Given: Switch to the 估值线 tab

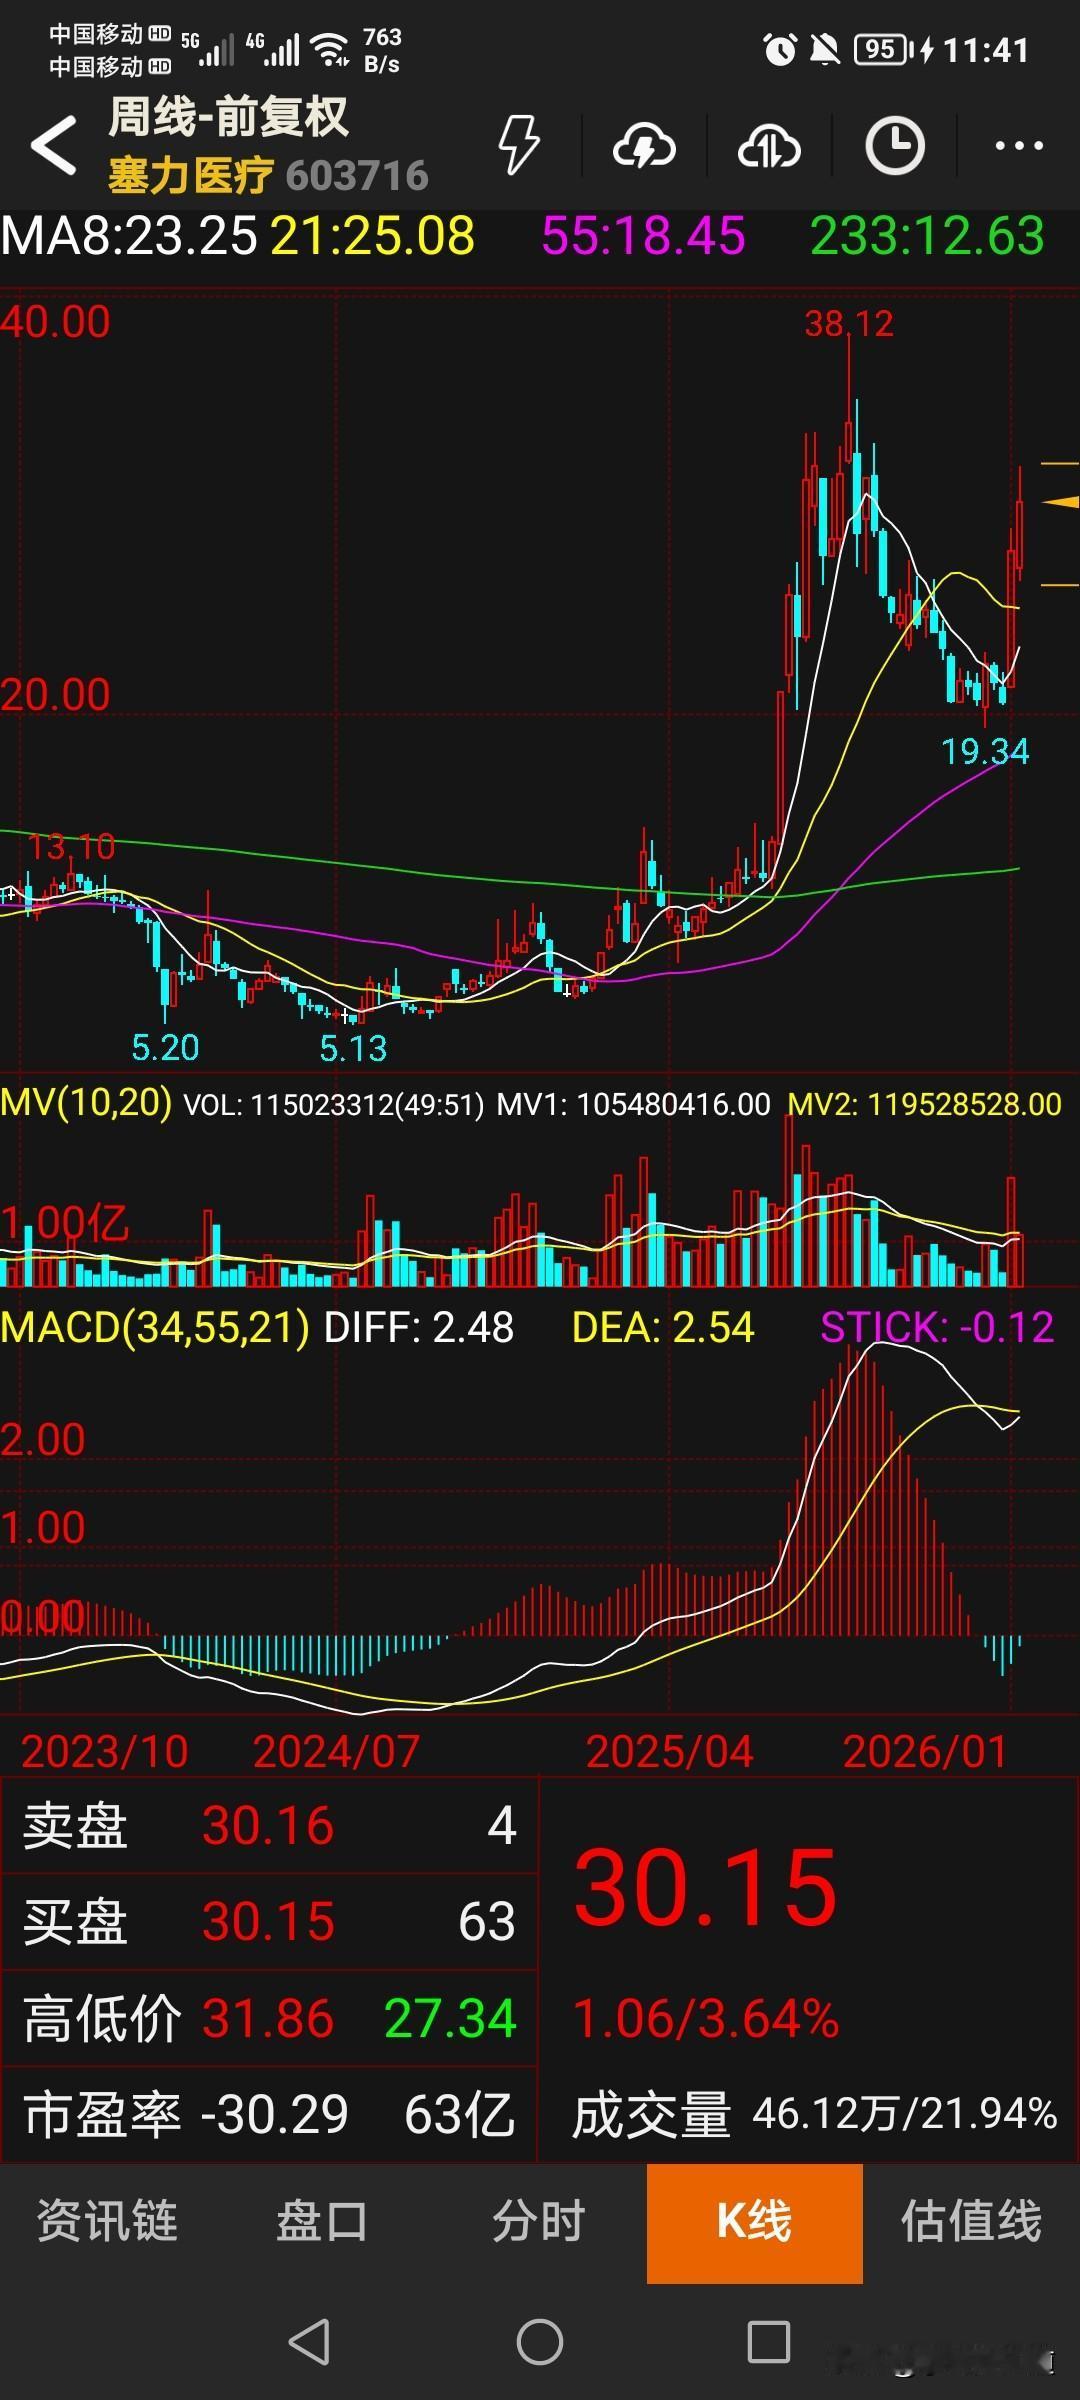Looking at the screenshot, I should coord(971,2221).
